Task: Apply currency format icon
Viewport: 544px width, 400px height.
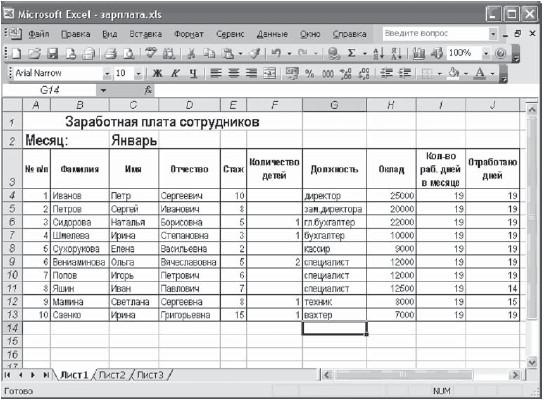Action: (x=292, y=73)
